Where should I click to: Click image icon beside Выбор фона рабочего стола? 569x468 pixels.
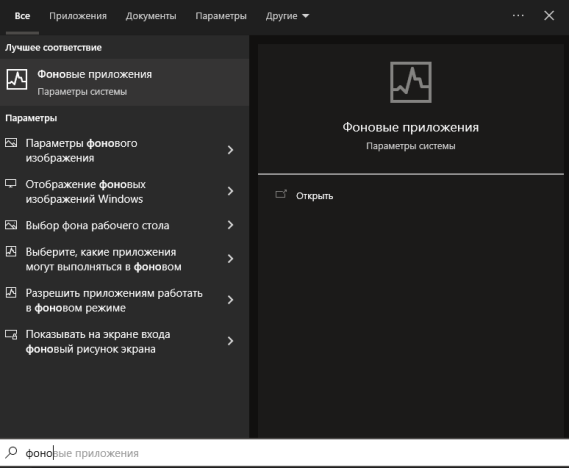point(11,225)
